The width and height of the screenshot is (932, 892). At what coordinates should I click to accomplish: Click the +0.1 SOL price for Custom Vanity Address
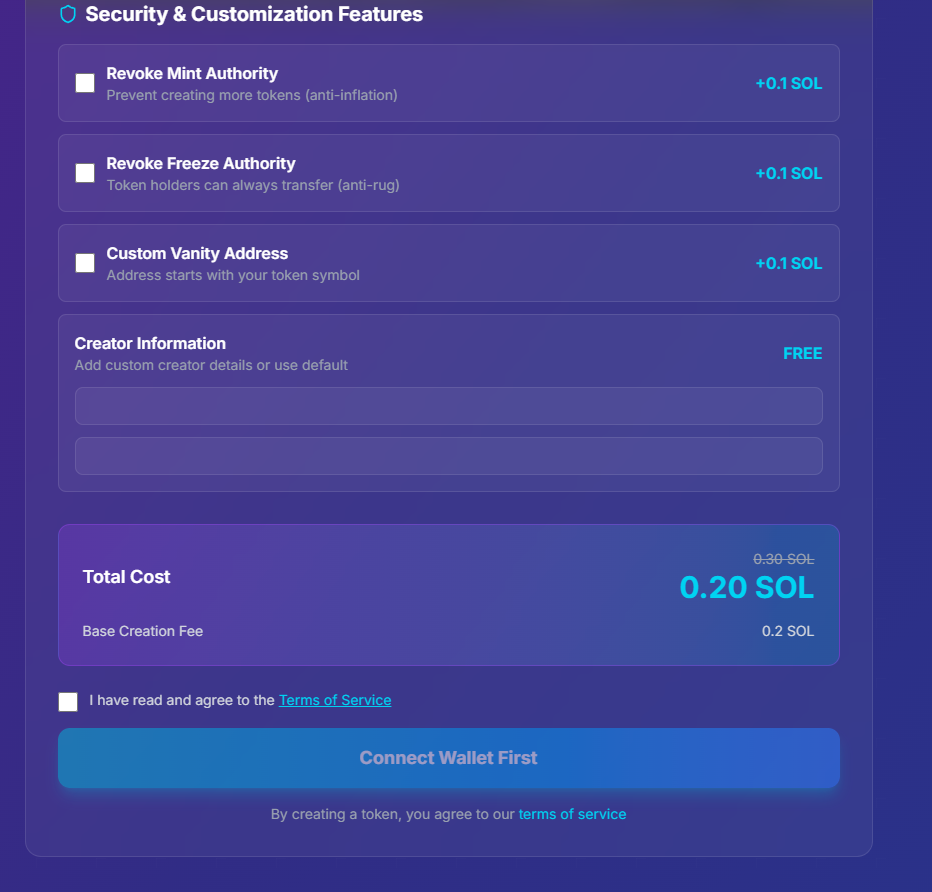pos(789,263)
